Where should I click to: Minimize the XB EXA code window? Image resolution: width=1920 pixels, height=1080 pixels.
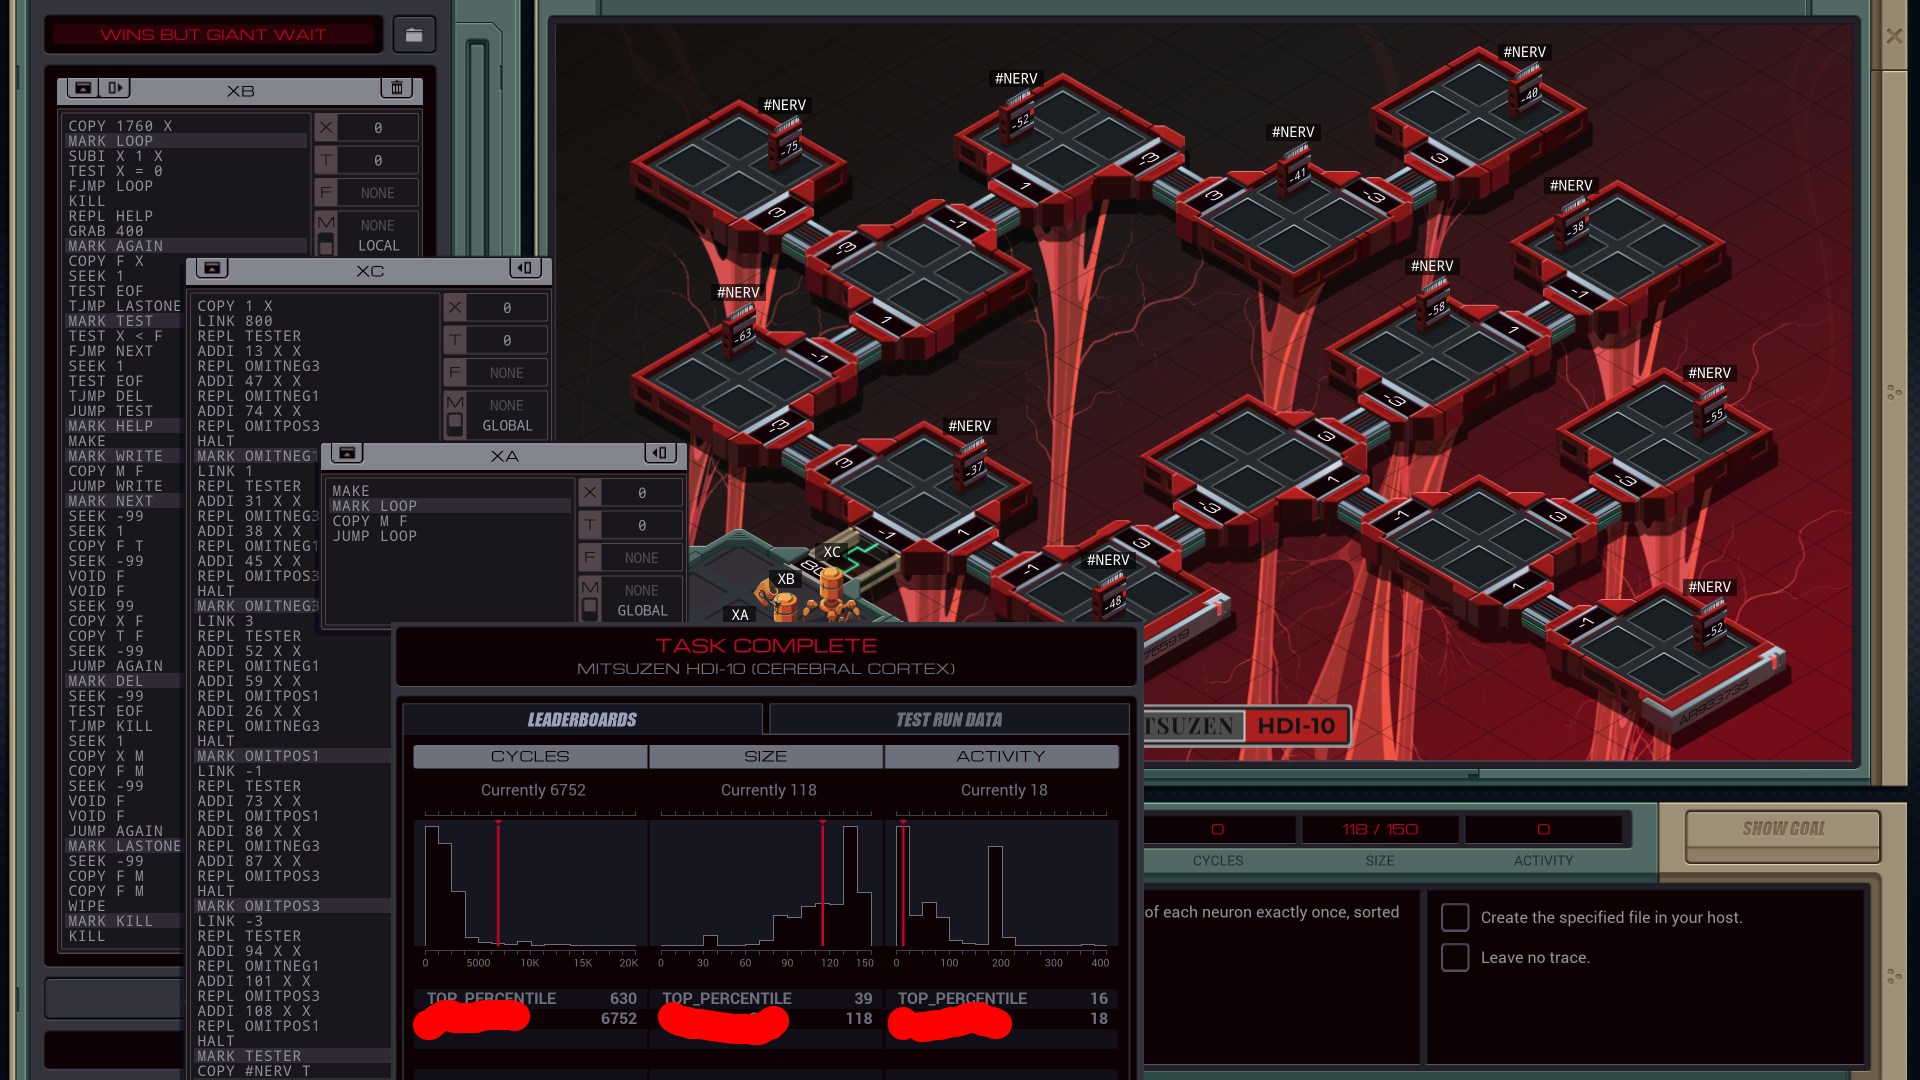(x=83, y=88)
